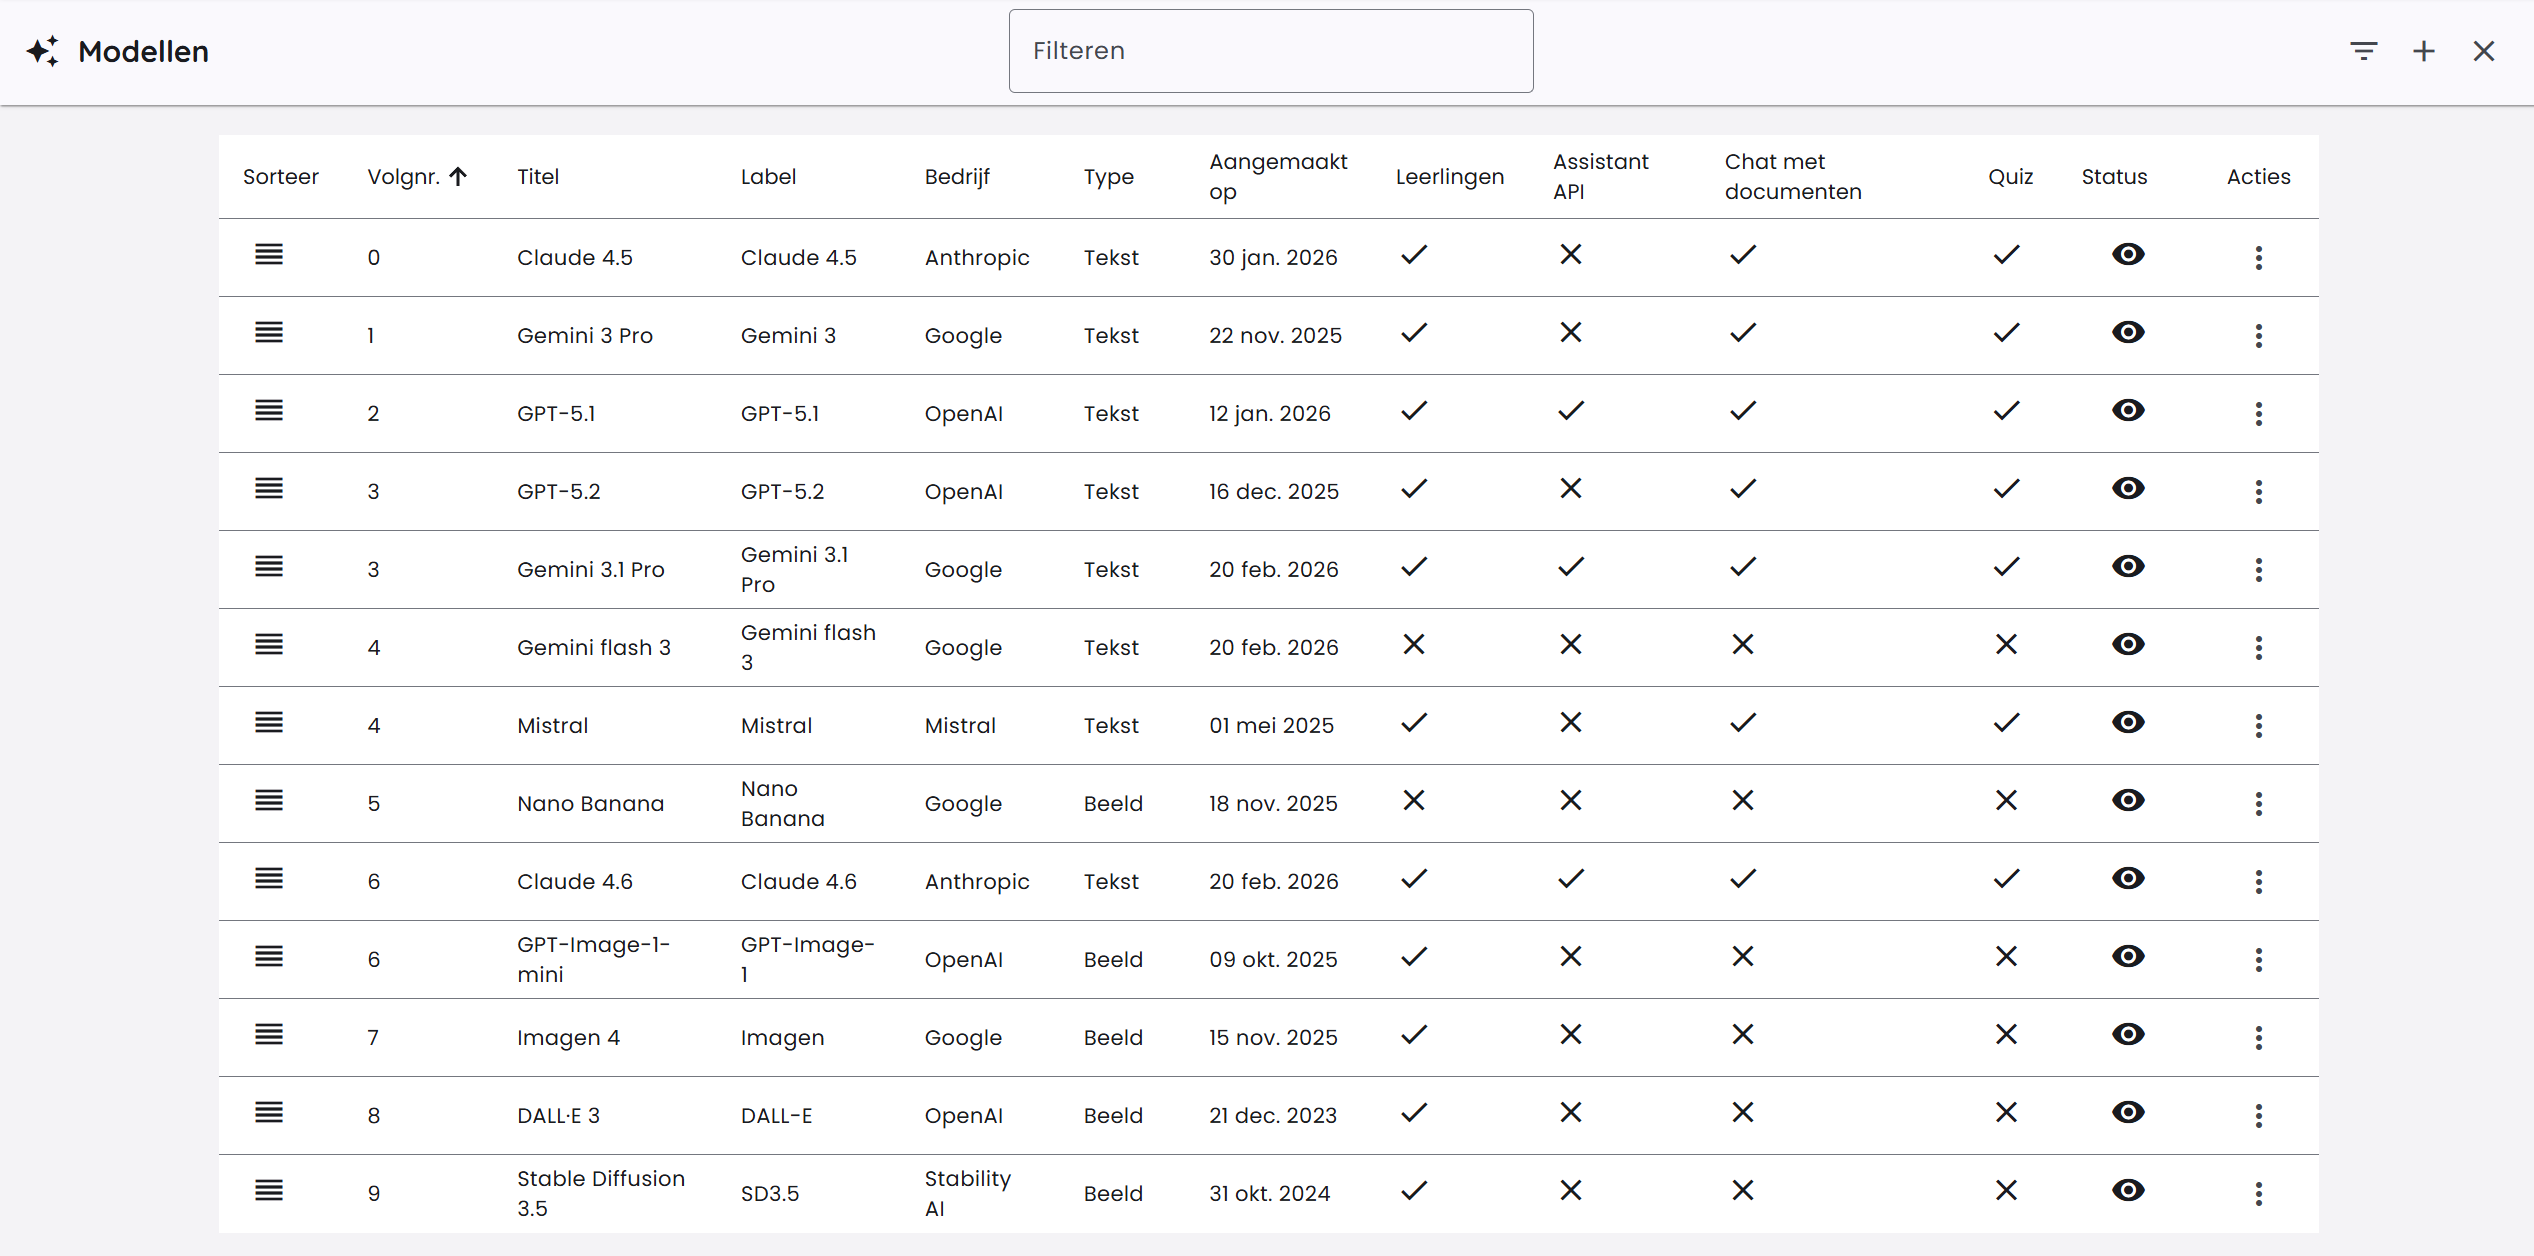Click the Modellen sparkle icon
The height and width of the screenshot is (1256, 2534).
coord(43,51)
